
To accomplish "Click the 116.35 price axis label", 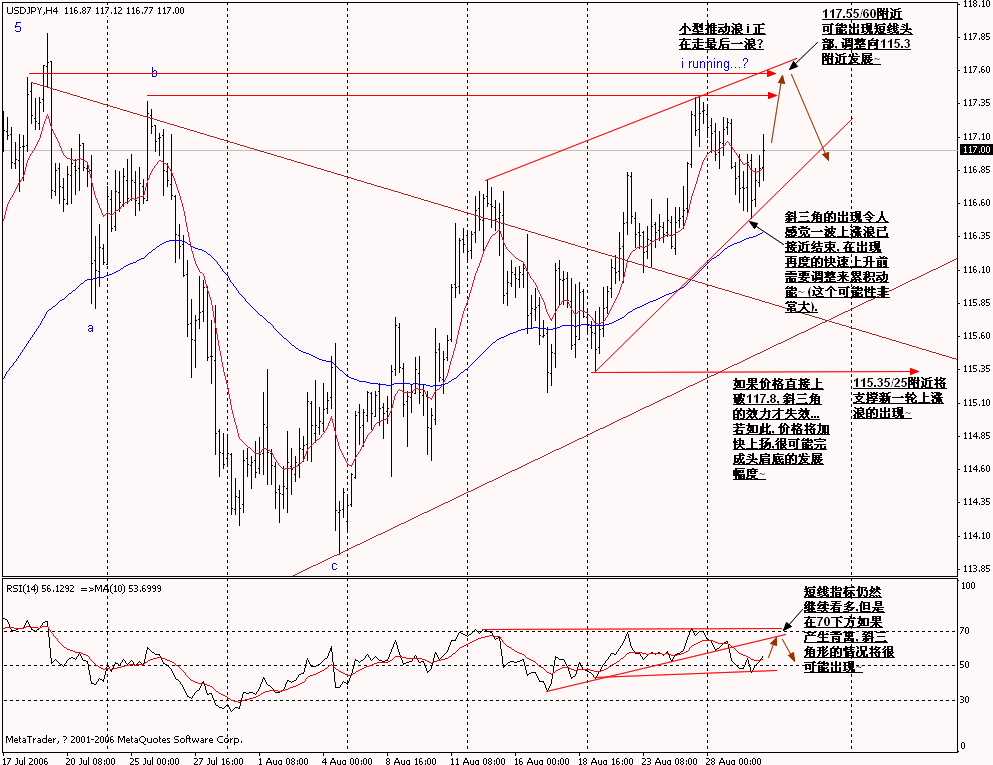I will pos(976,236).
